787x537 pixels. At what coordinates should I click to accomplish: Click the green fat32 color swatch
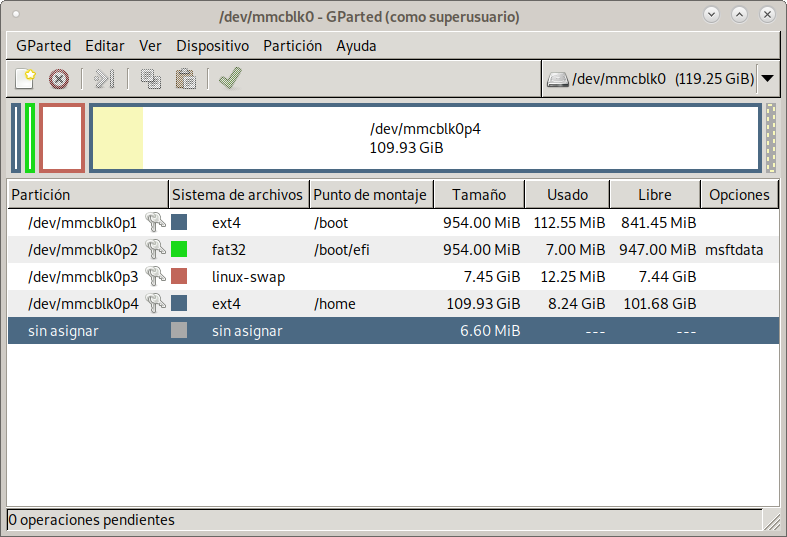[179, 249]
